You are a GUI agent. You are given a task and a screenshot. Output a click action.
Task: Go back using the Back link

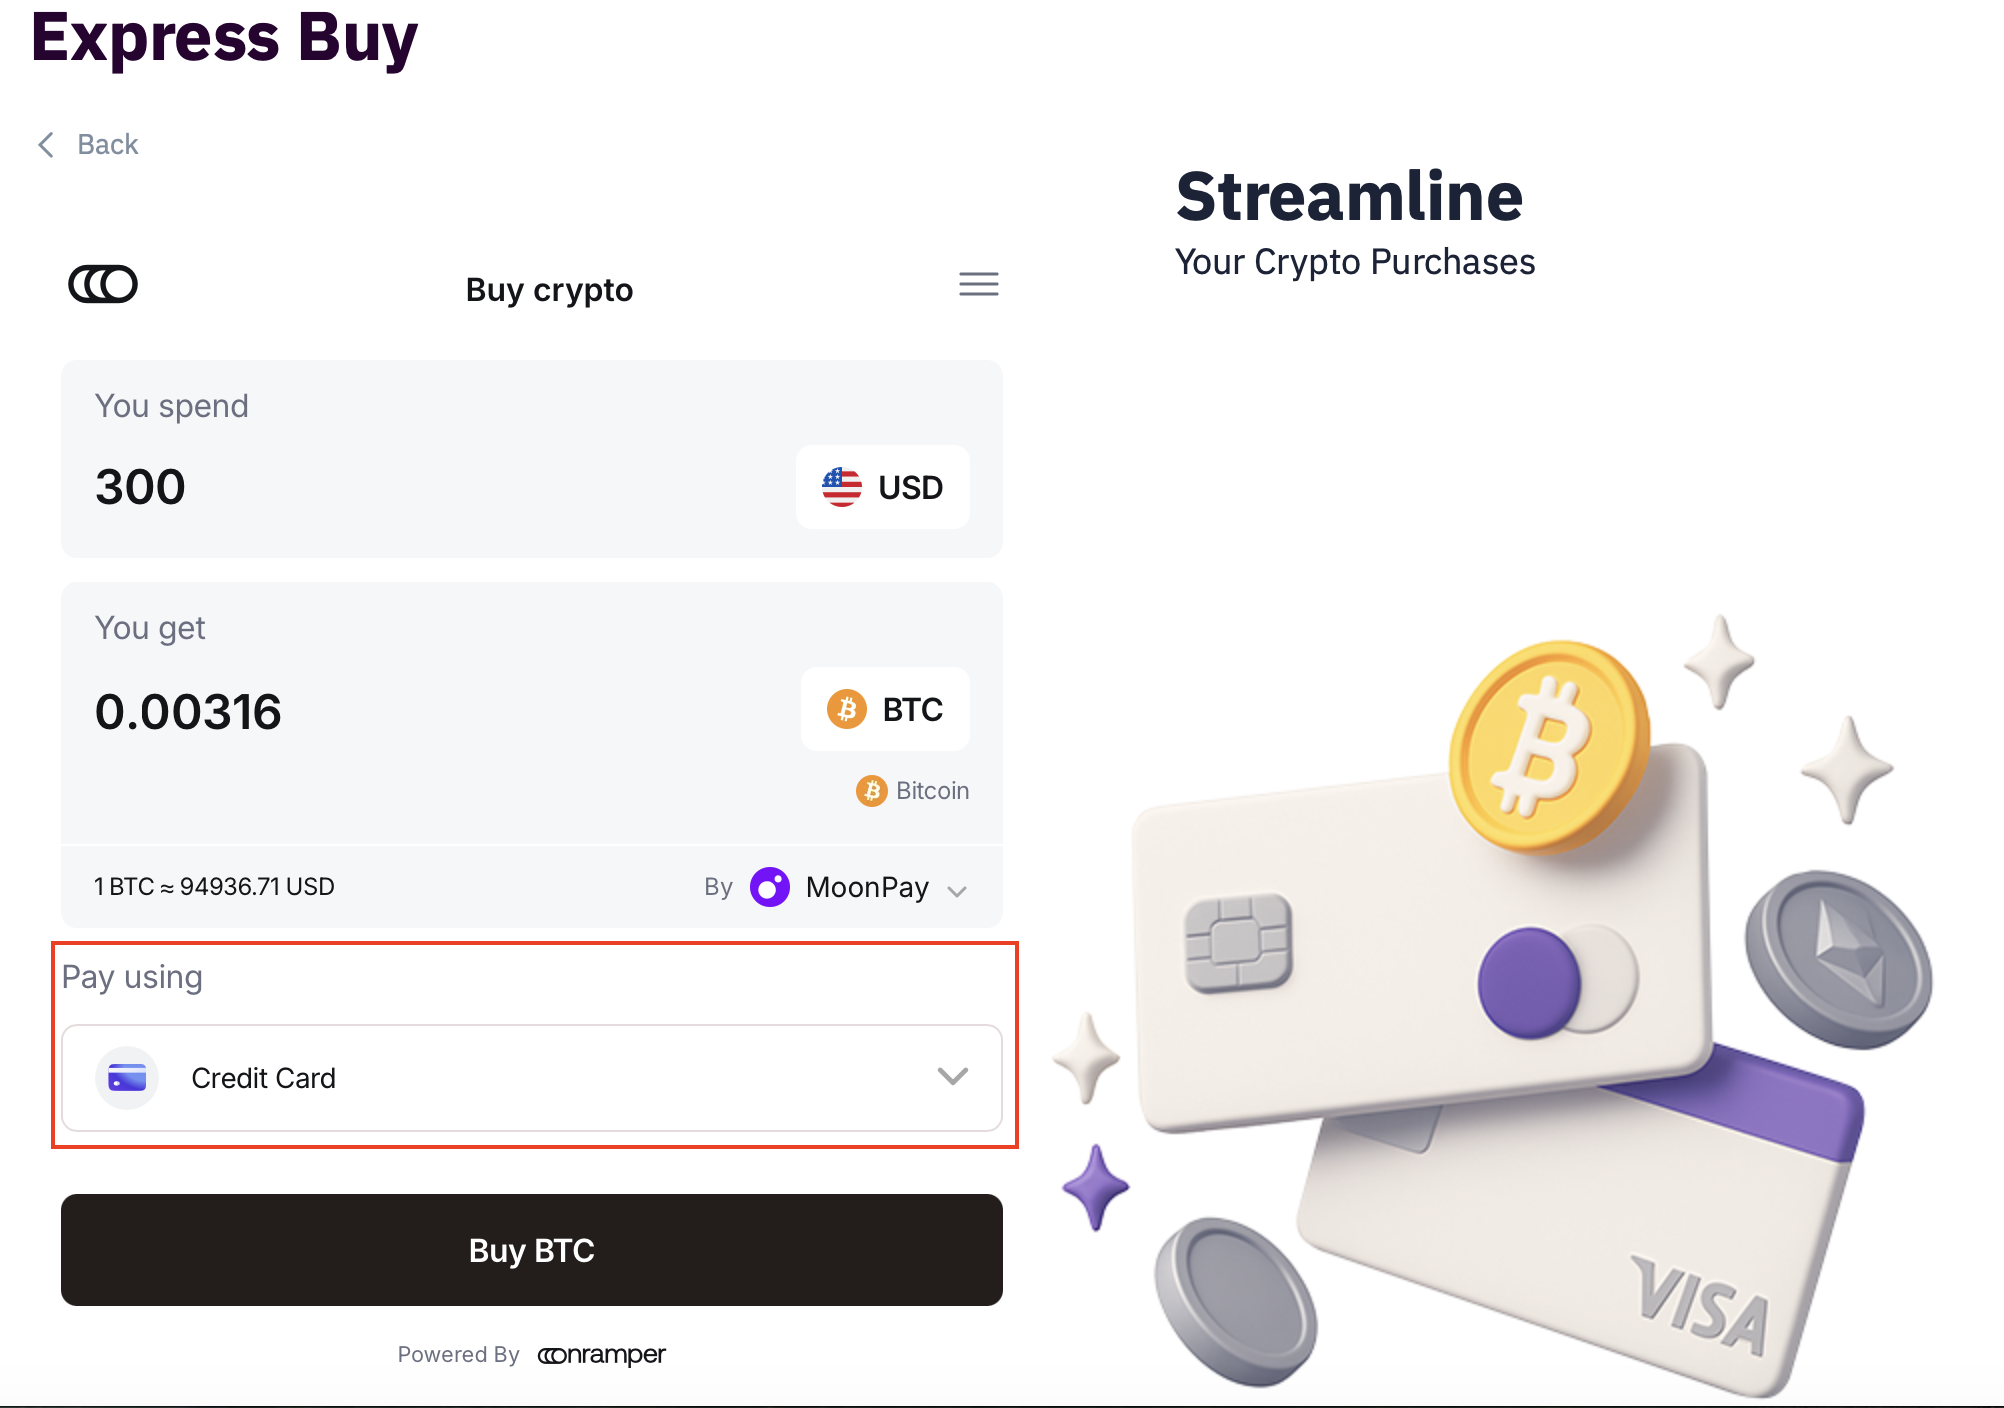[108, 145]
